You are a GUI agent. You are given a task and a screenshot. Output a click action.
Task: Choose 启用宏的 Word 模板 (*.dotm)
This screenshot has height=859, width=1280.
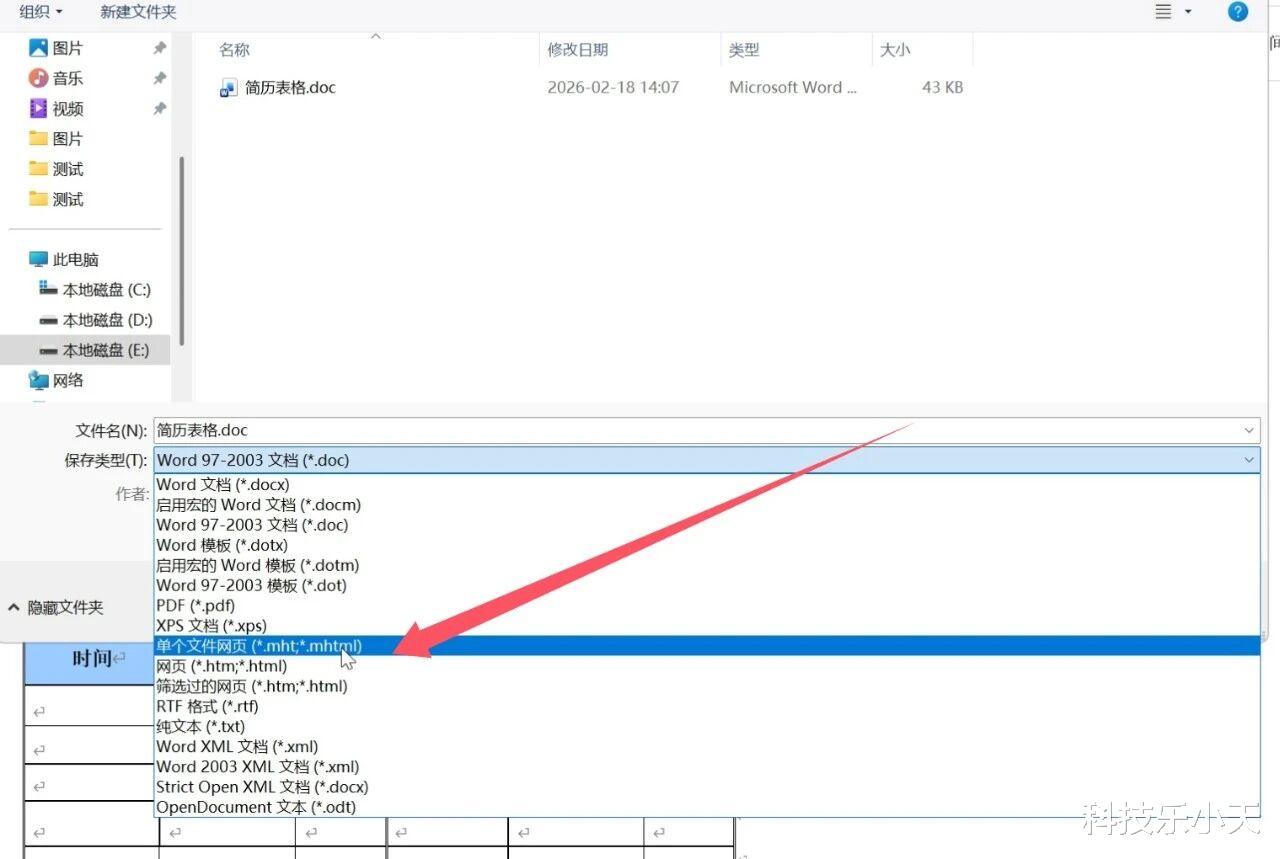click(x=707, y=565)
